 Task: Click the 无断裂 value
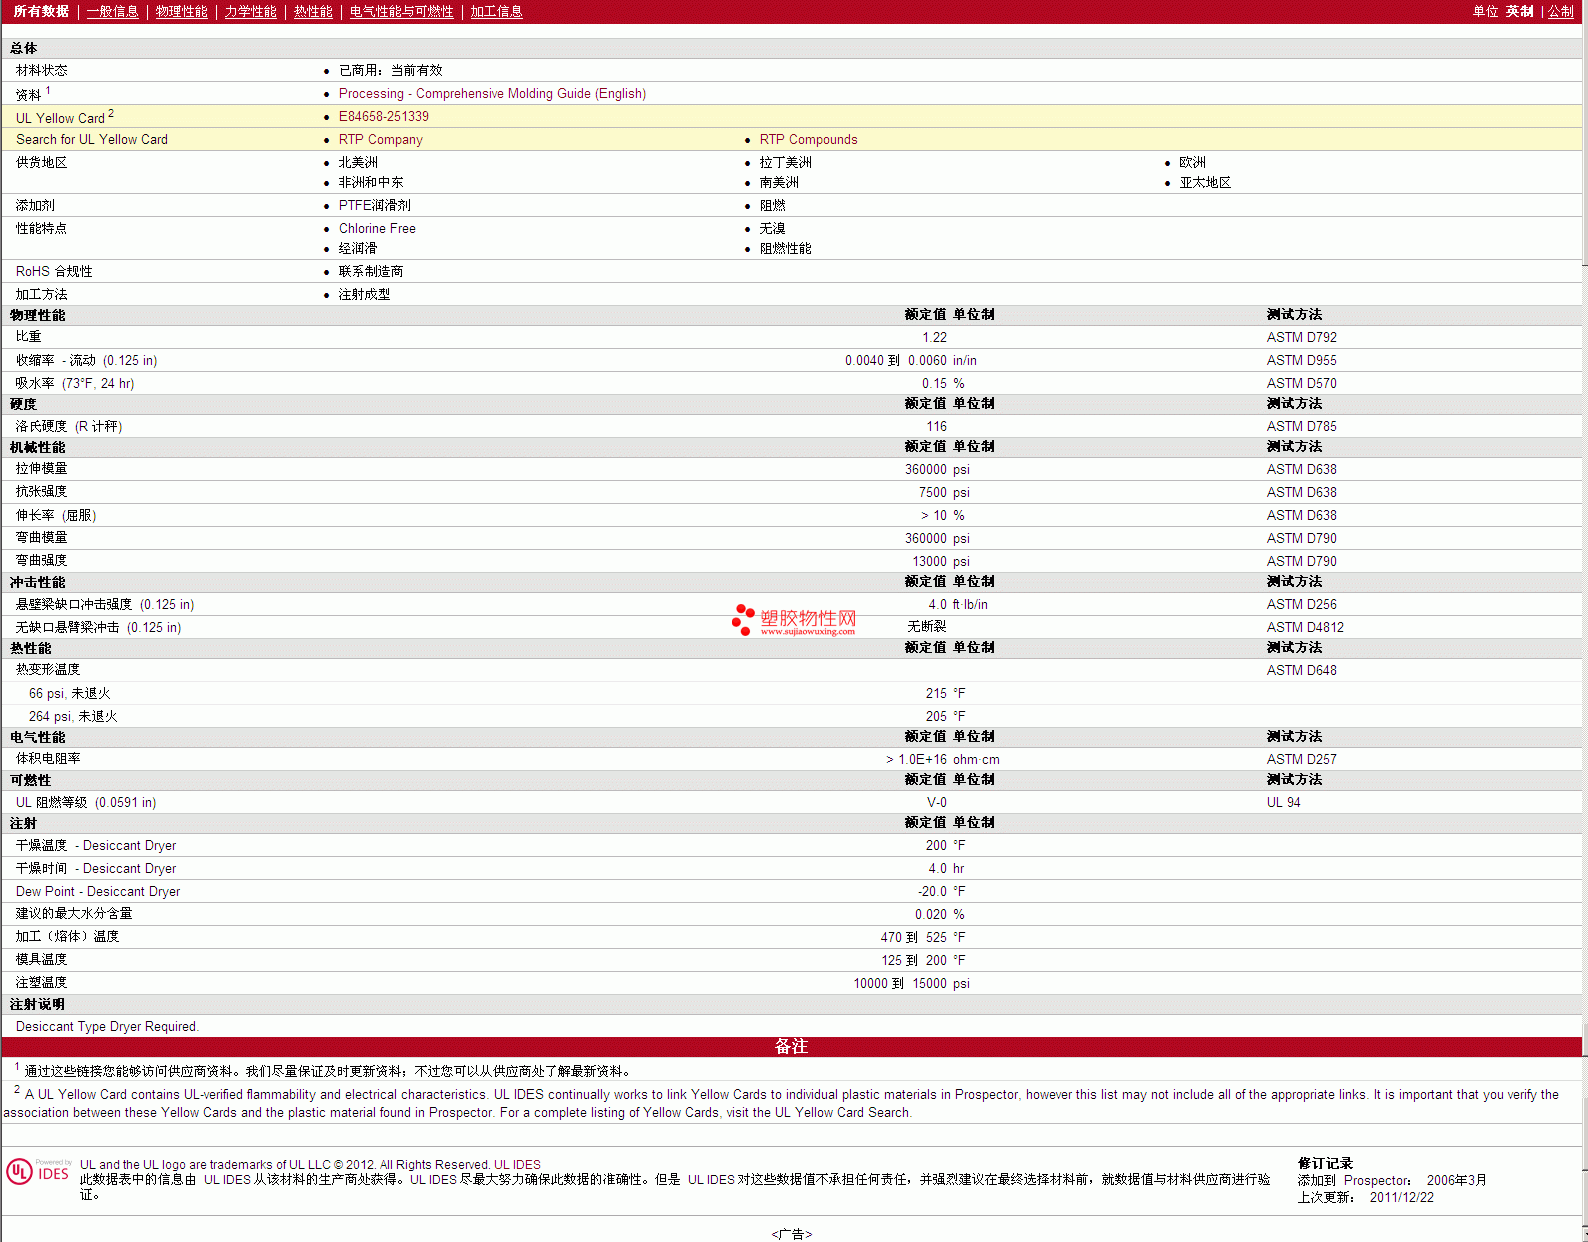pos(926,626)
